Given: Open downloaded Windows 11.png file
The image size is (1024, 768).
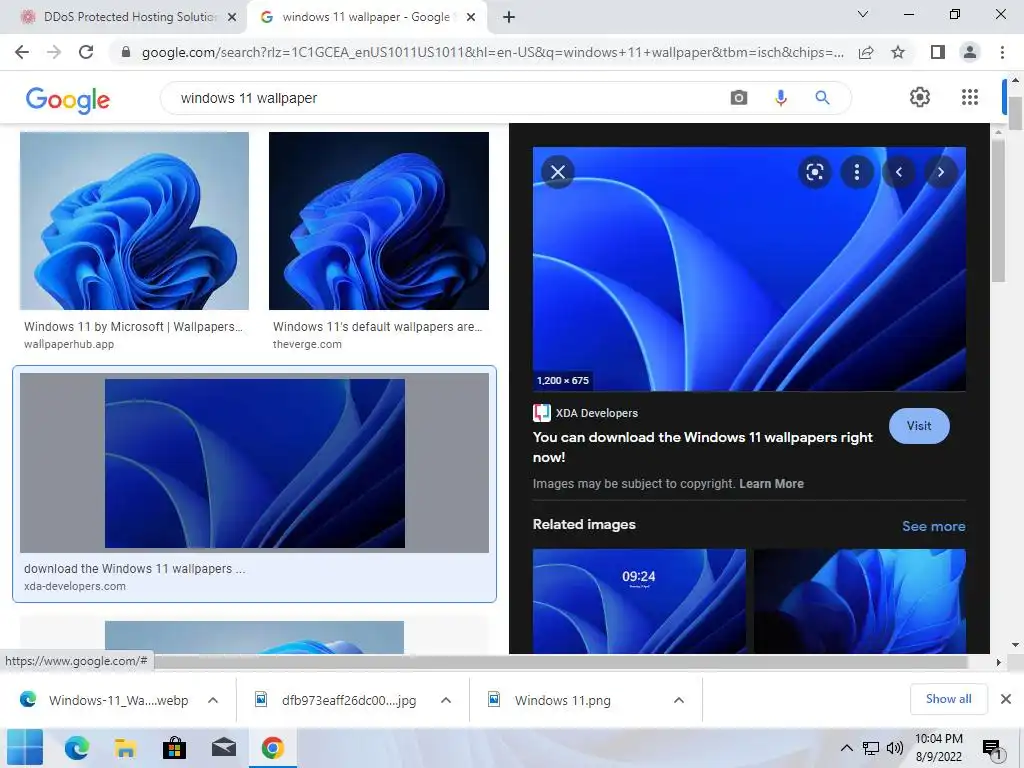Looking at the screenshot, I should 562,700.
